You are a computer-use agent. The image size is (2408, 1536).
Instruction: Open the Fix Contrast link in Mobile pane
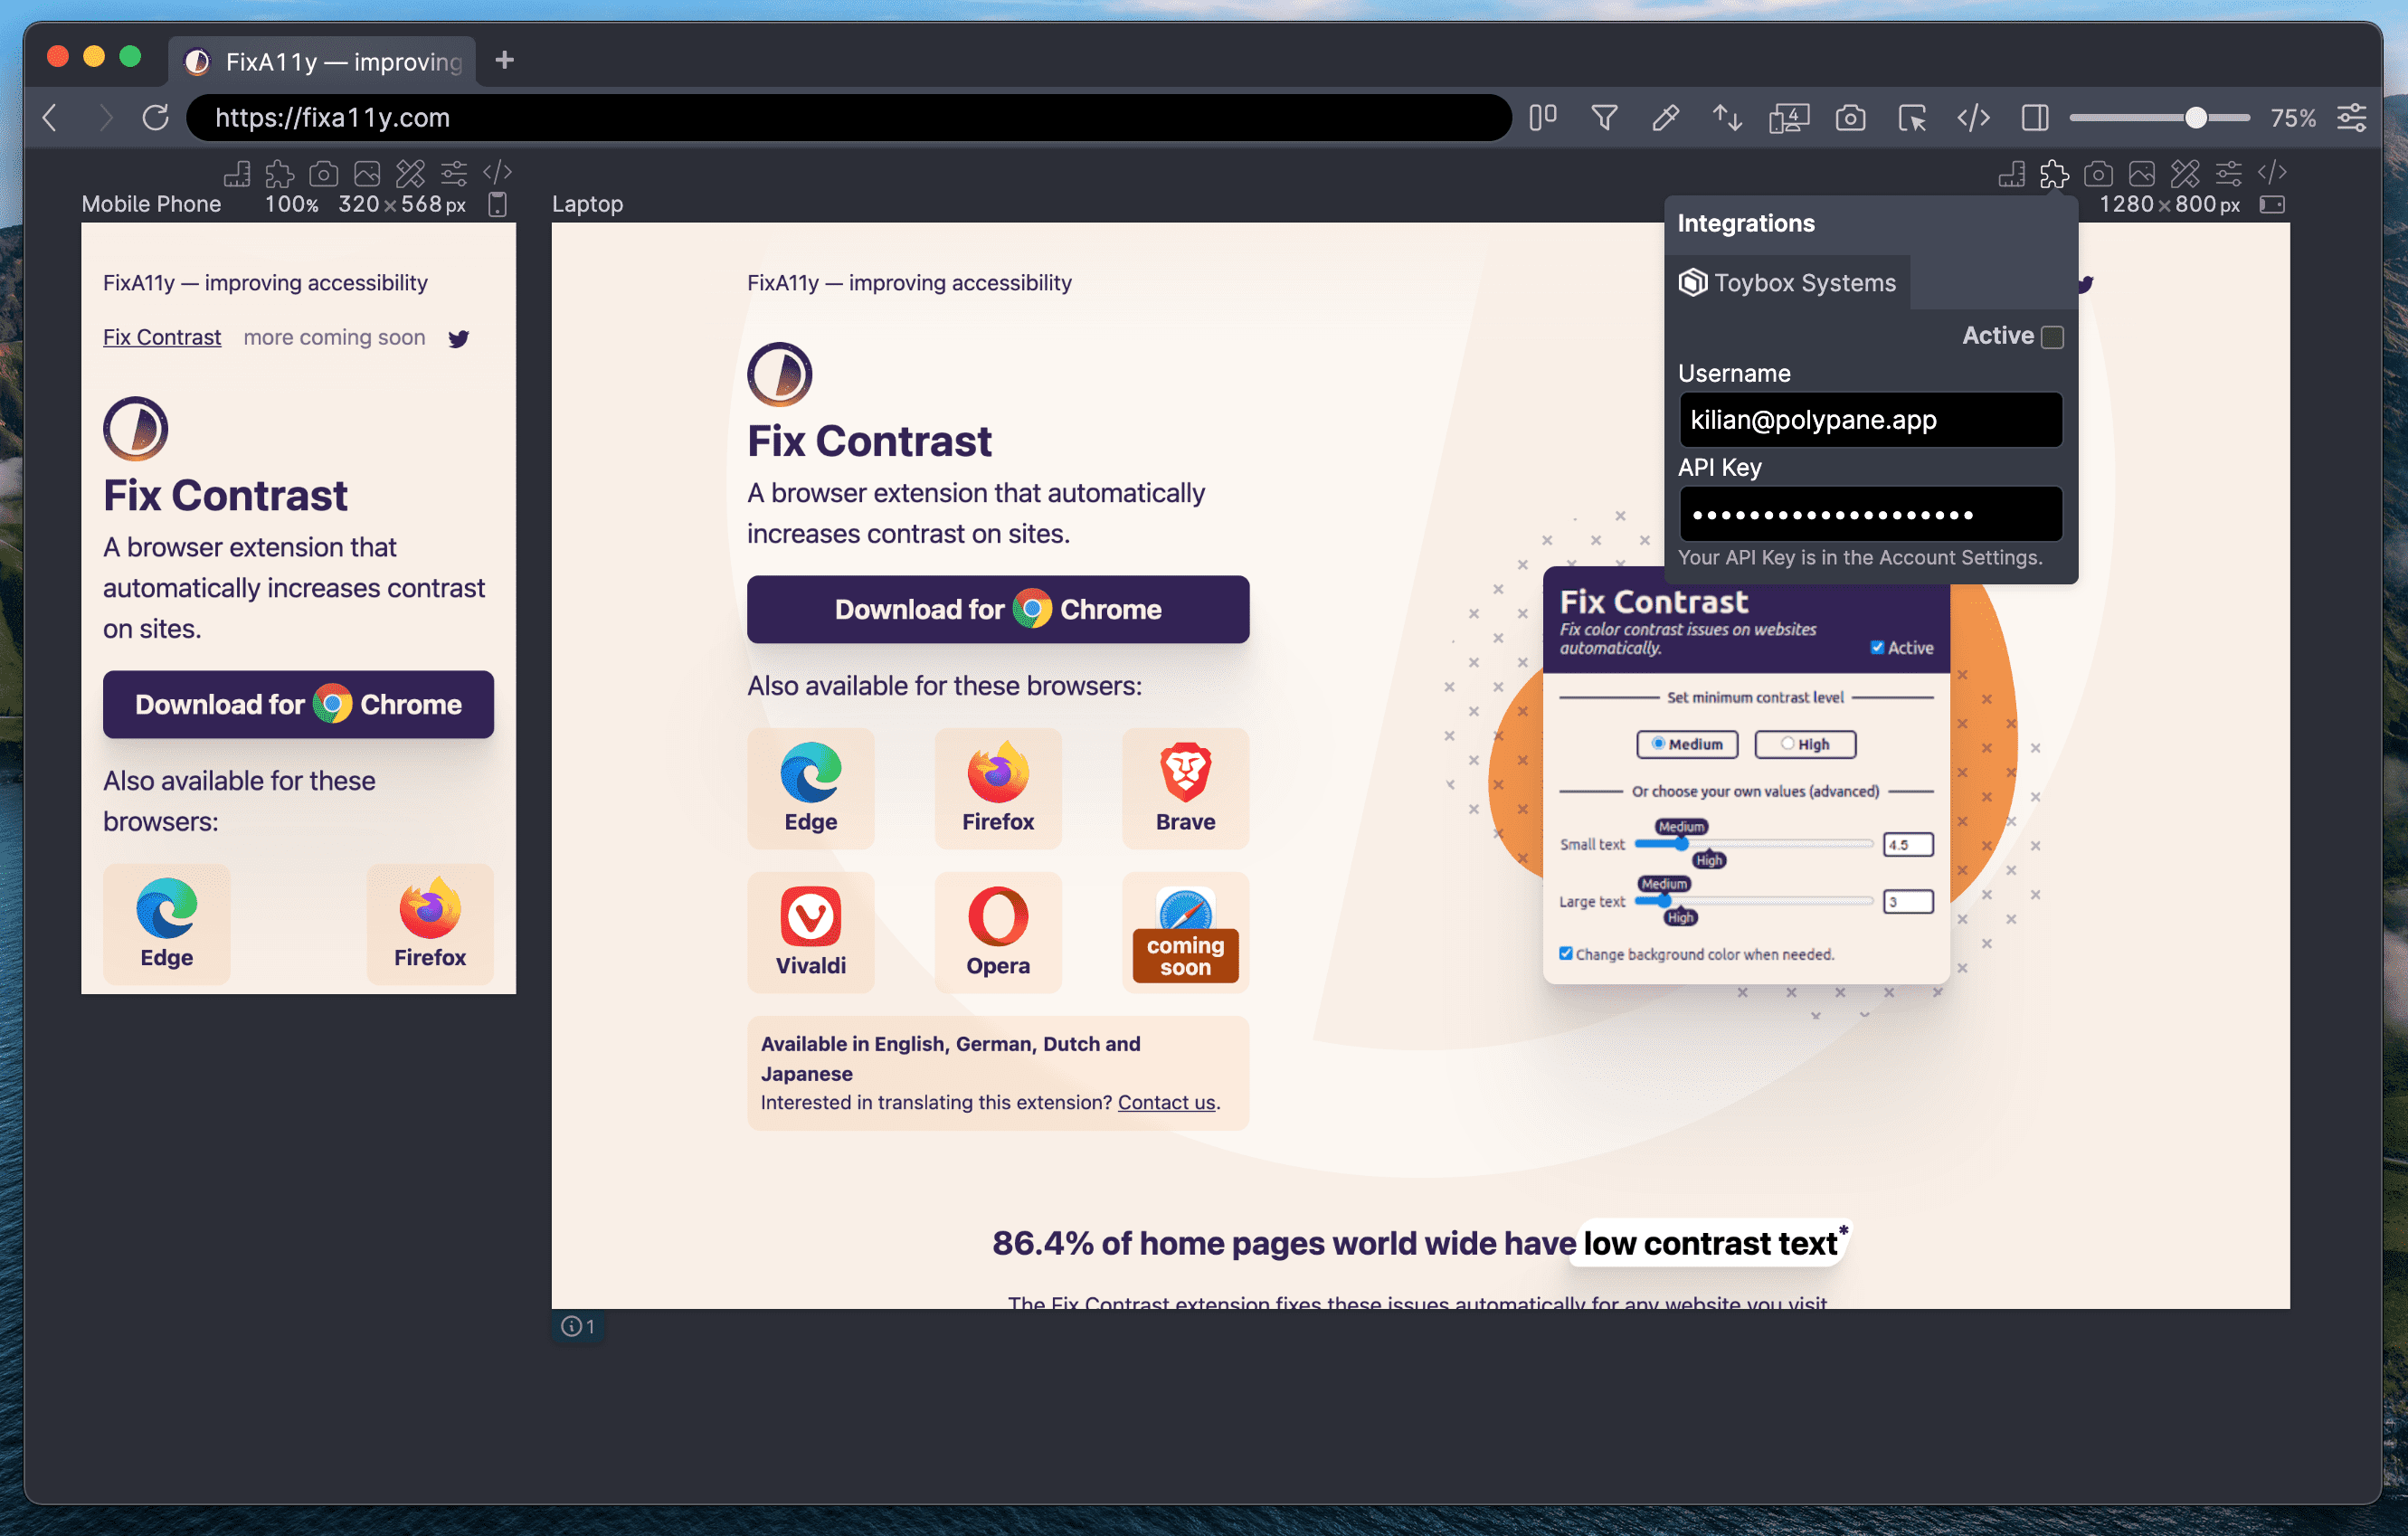pyautogui.click(x=162, y=337)
